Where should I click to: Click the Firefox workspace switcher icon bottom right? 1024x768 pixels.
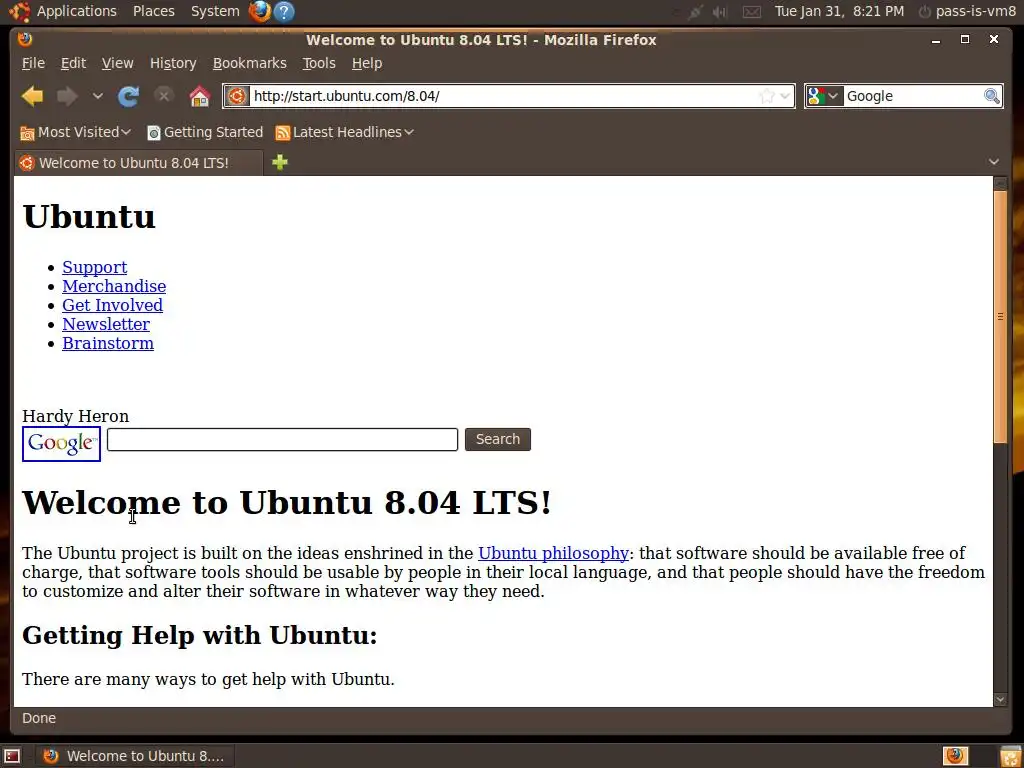tap(955, 756)
